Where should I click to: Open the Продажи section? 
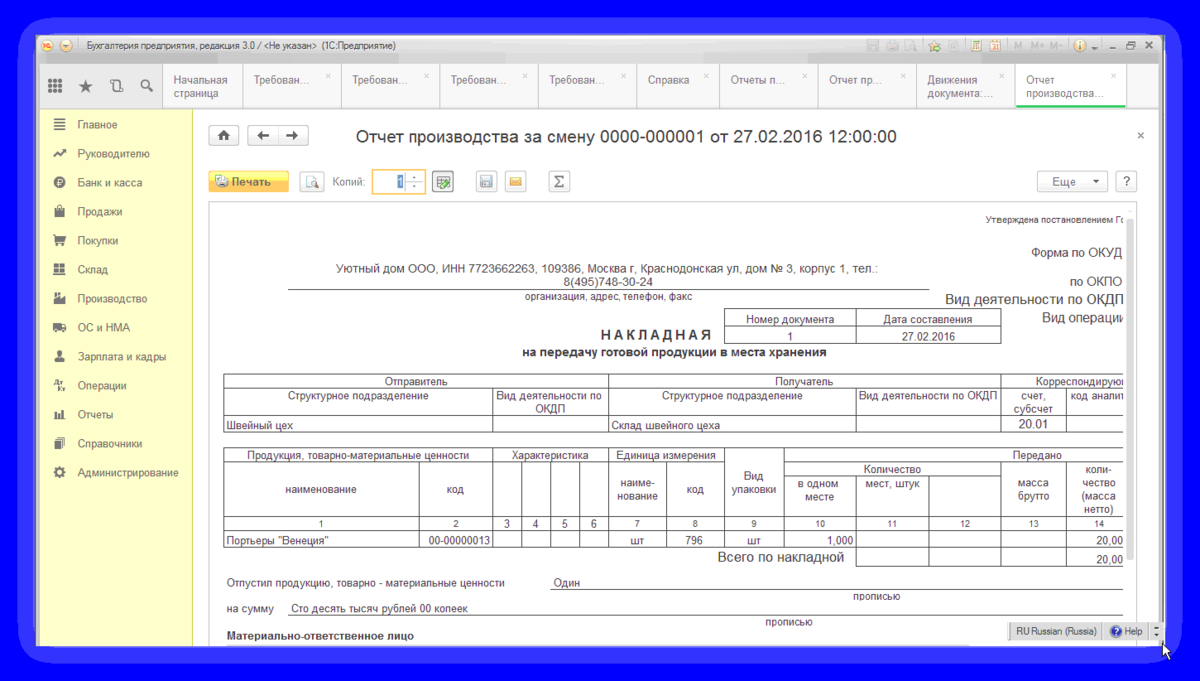click(x=100, y=212)
